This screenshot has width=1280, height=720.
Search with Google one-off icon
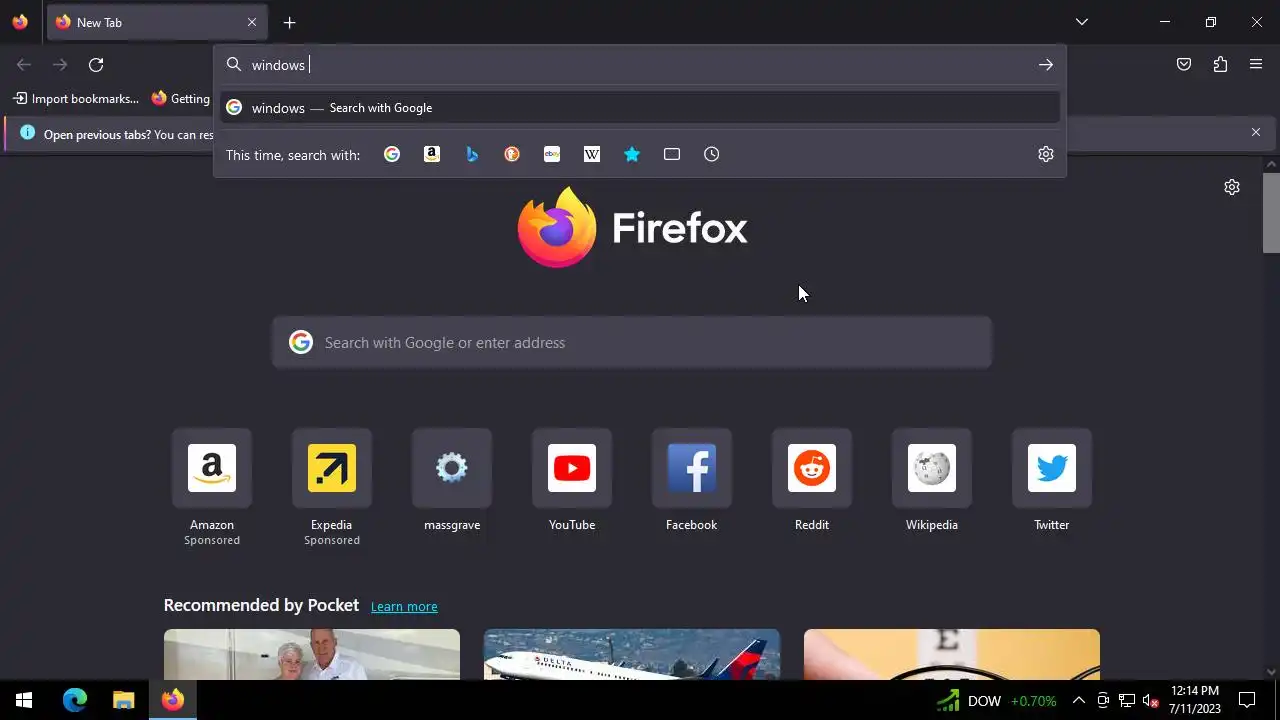(392, 154)
